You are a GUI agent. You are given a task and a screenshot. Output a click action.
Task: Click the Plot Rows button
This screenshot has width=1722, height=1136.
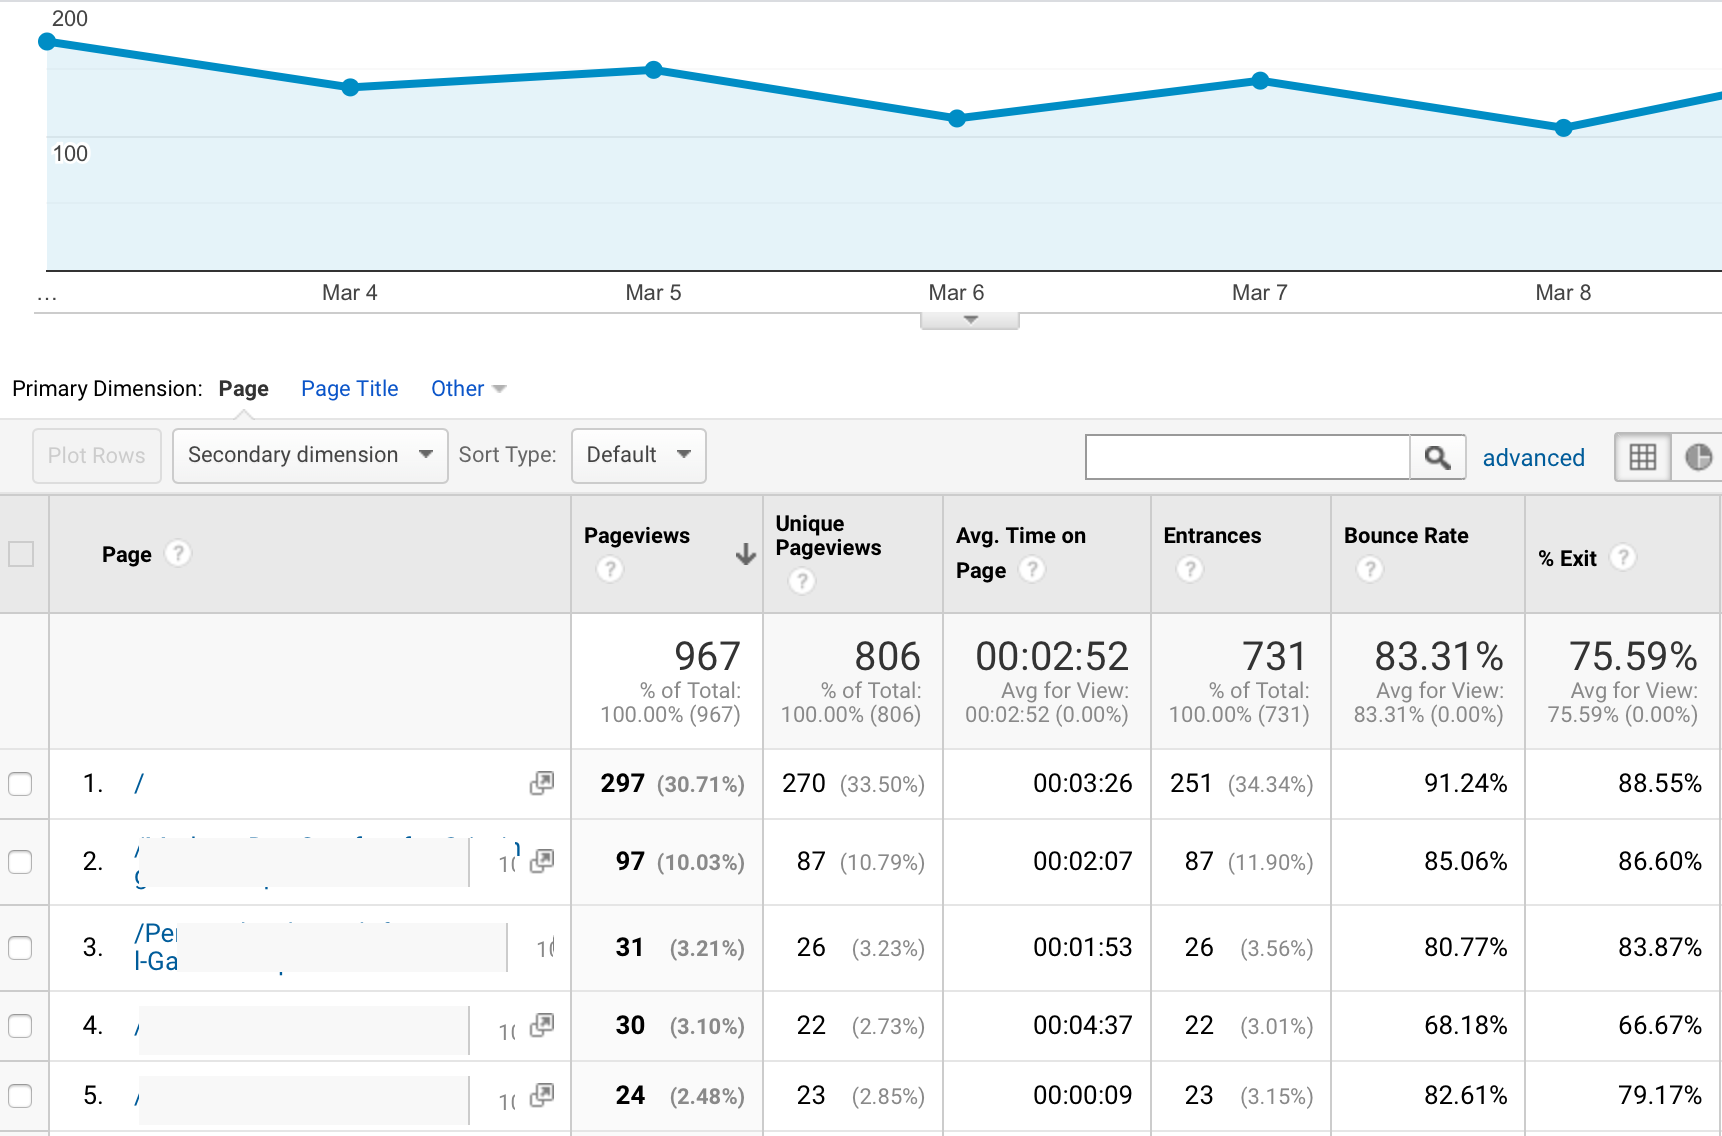pyautogui.click(x=96, y=455)
